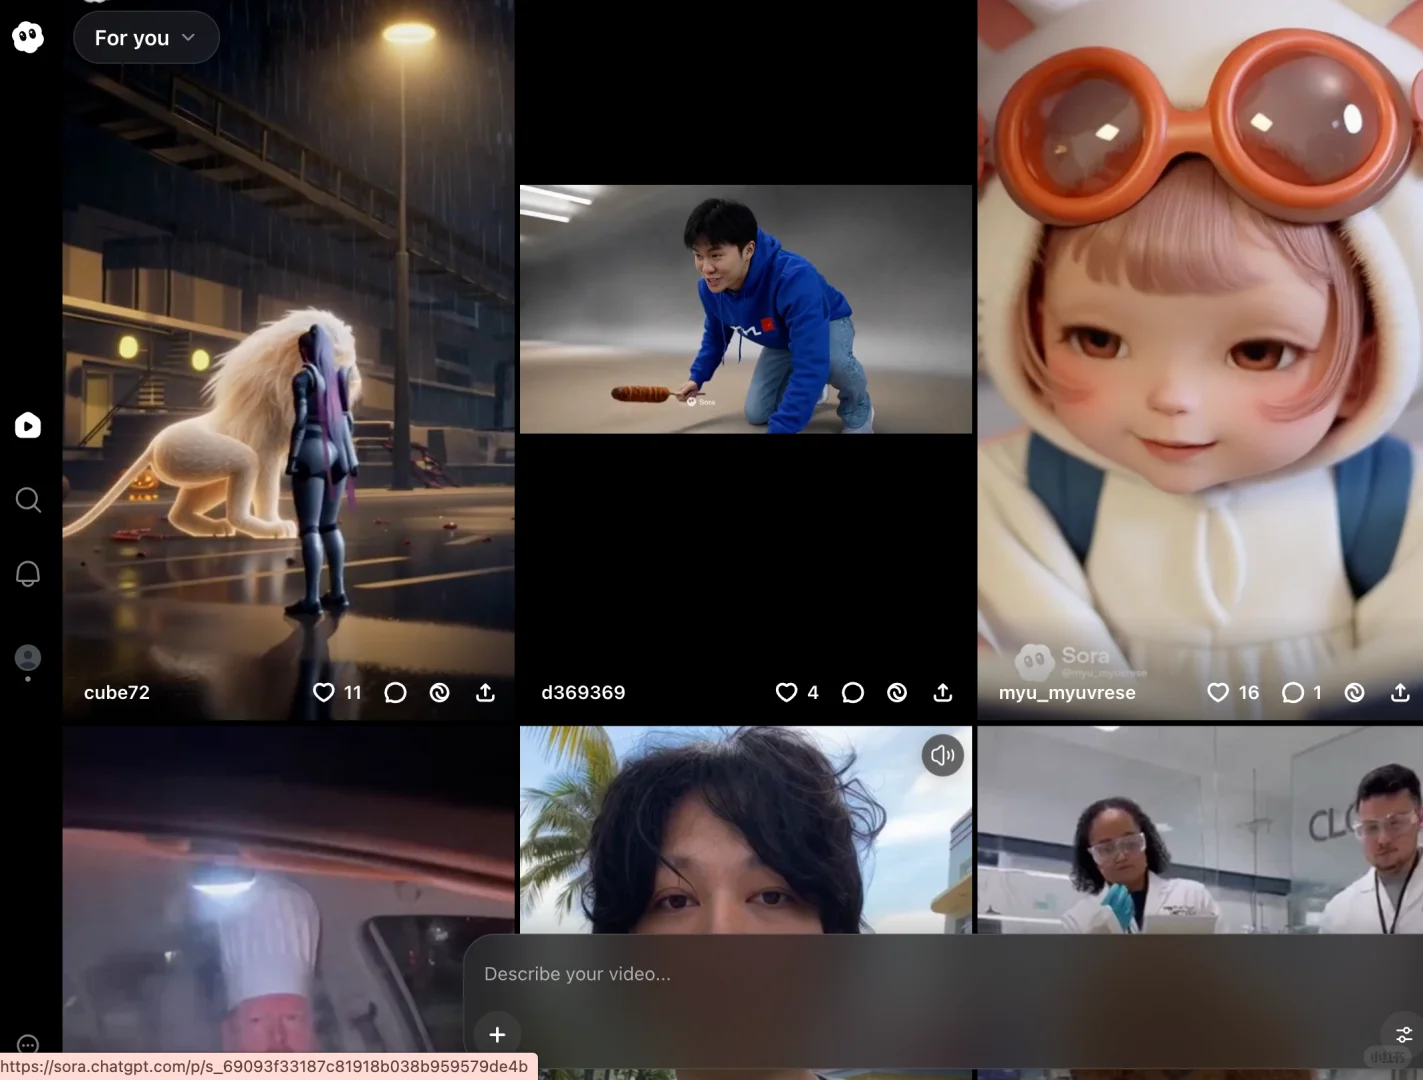This screenshot has height=1080, width=1423.
Task: Toggle sound on the selfie video
Action: pos(943,755)
